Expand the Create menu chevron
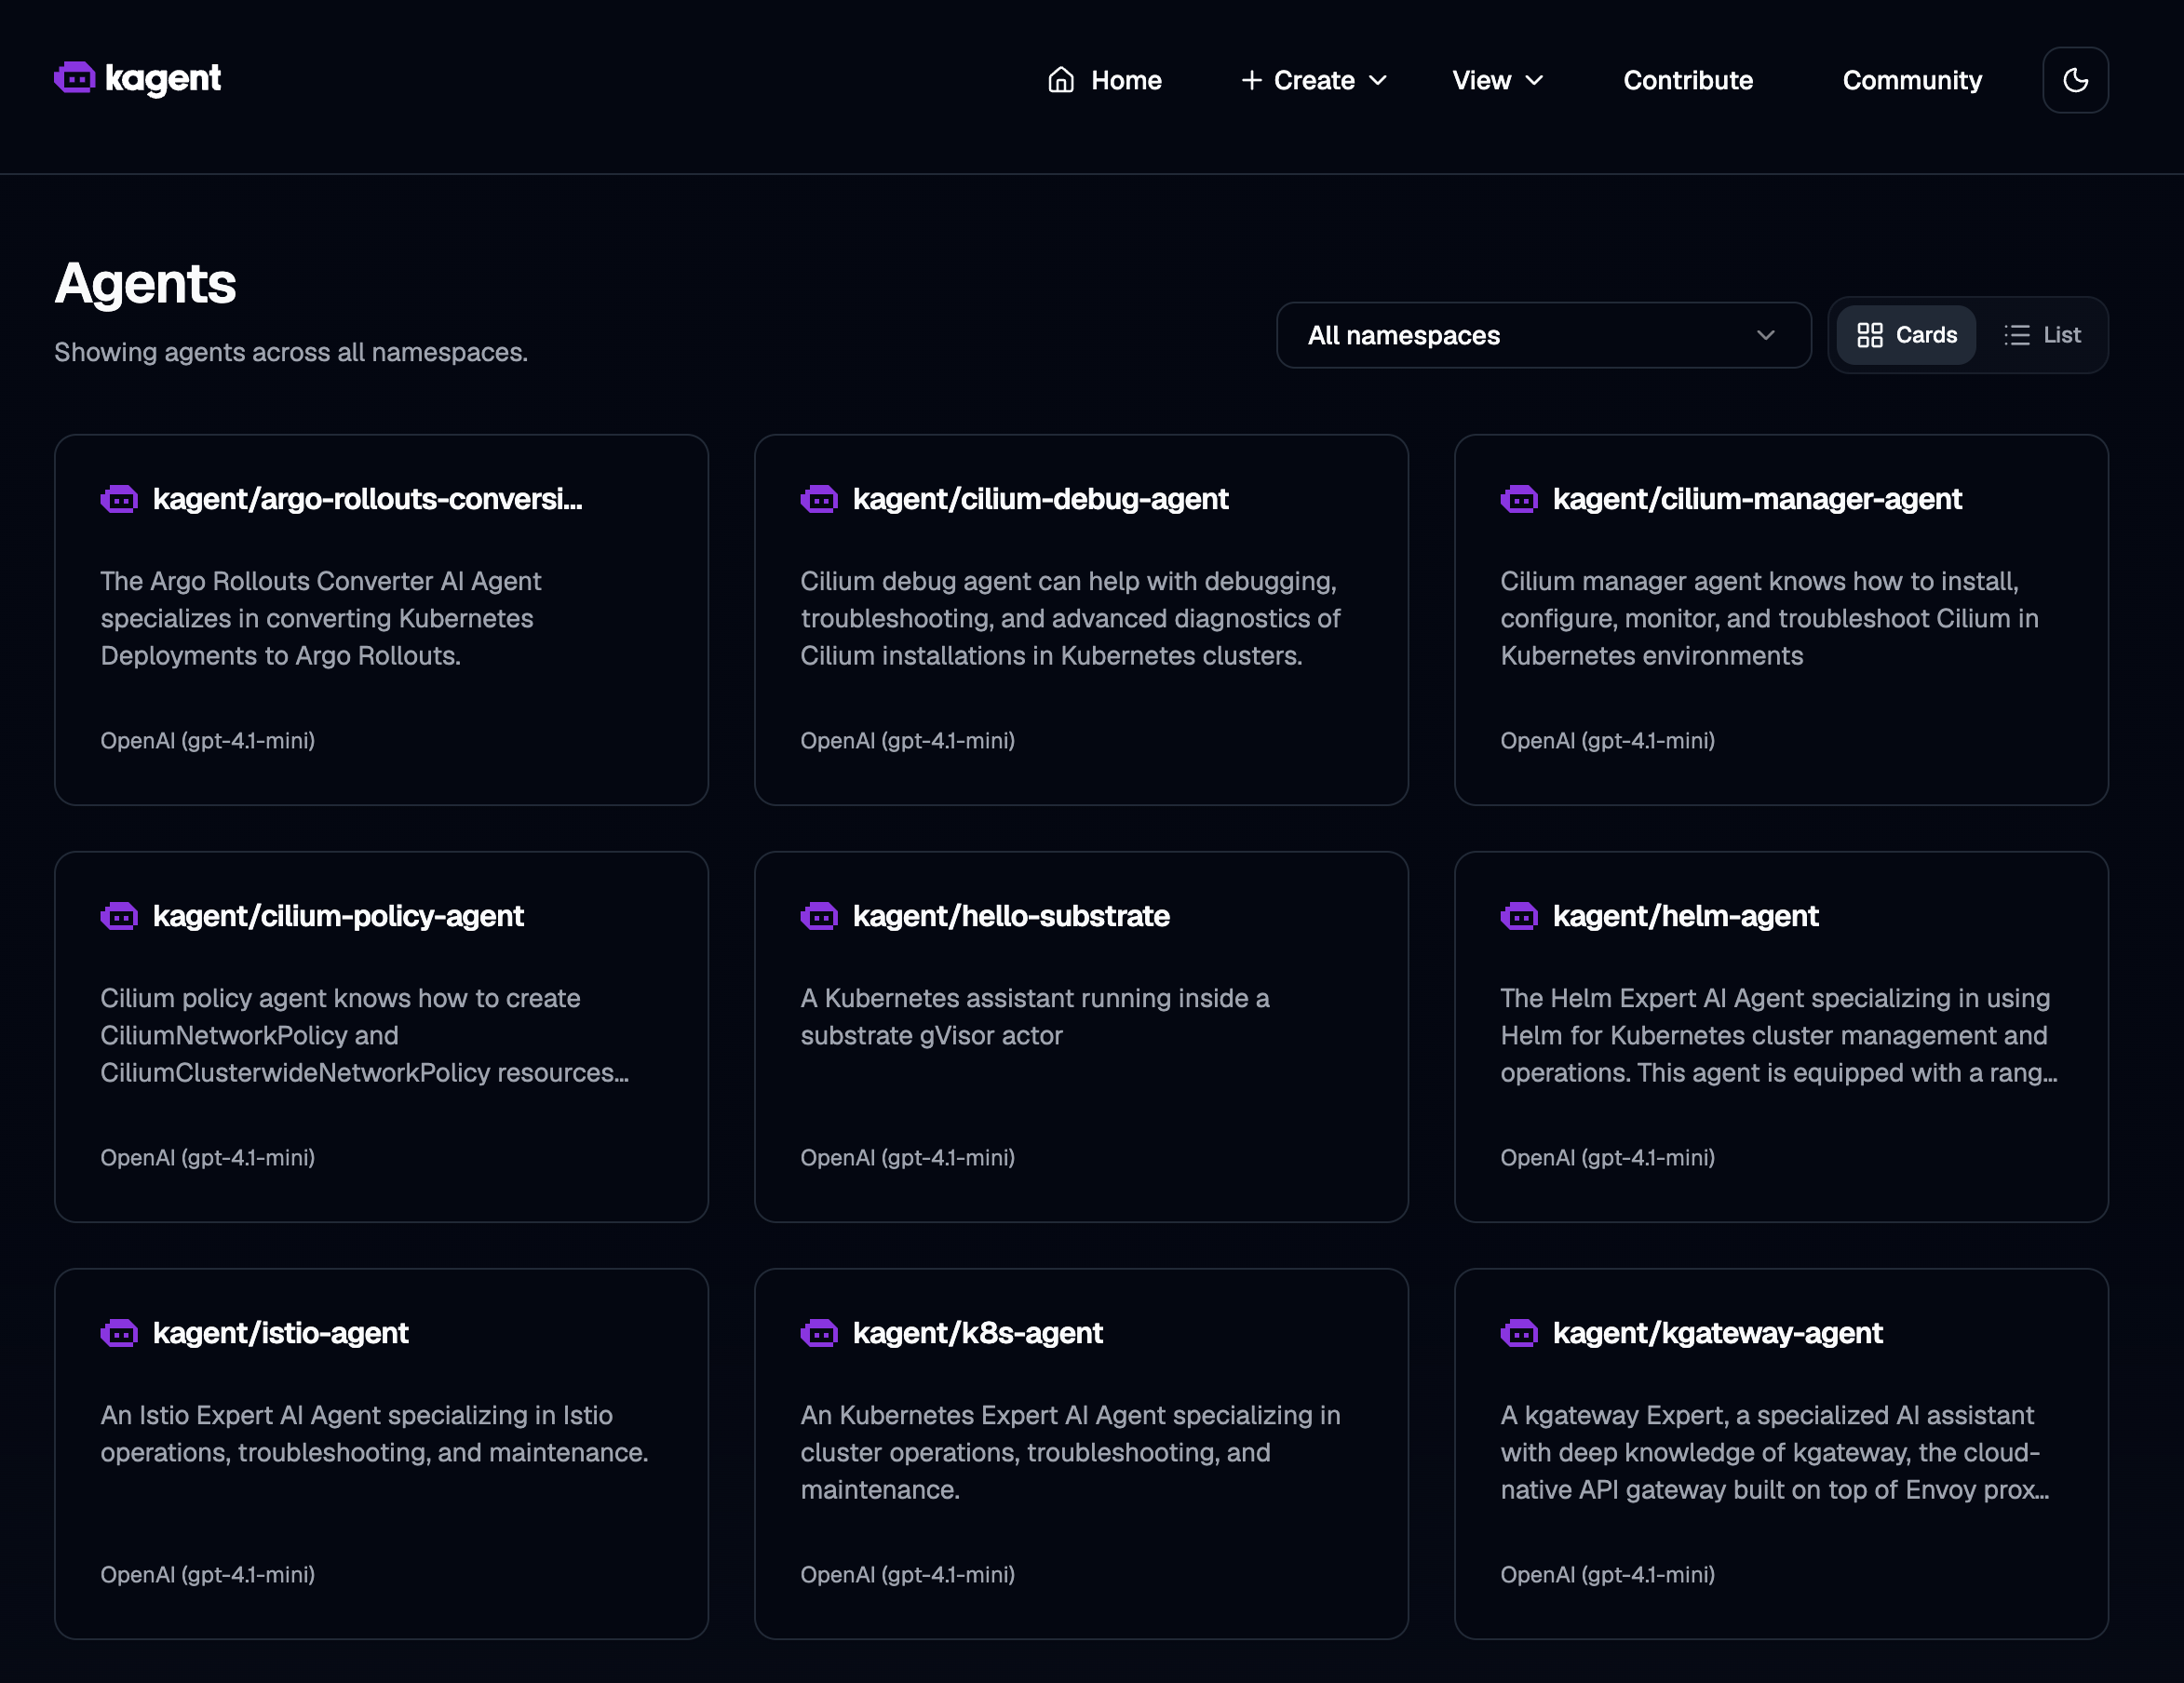The height and width of the screenshot is (1683, 2184). [1378, 80]
